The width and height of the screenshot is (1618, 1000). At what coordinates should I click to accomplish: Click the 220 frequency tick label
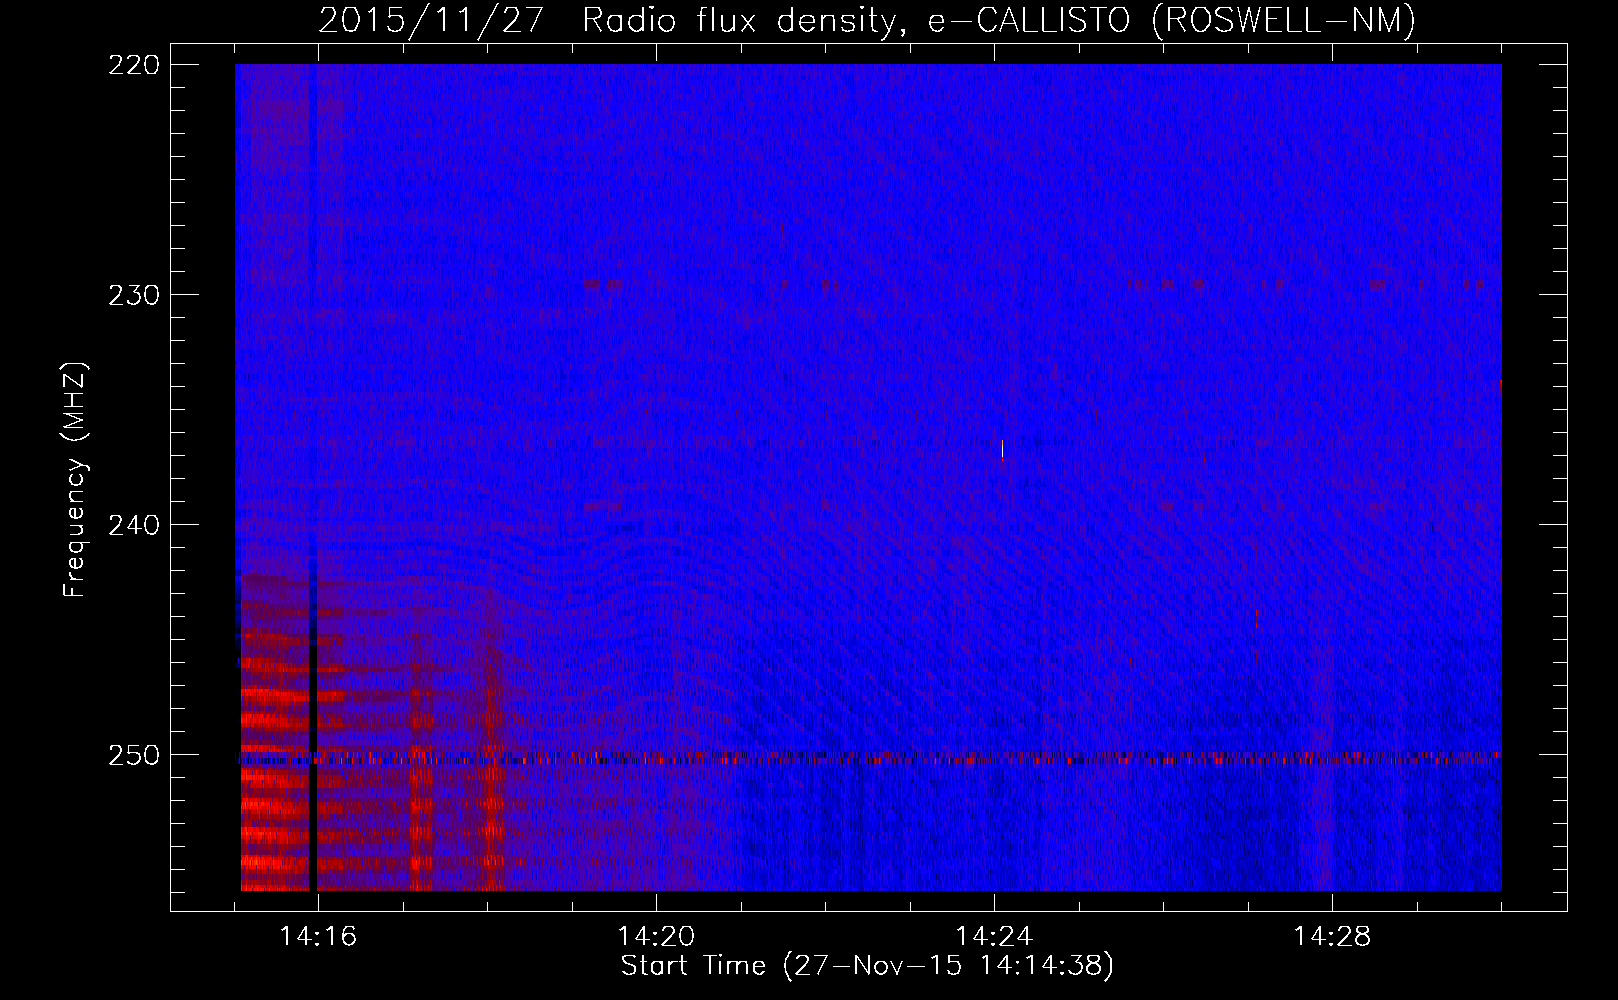tap(133, 65)
